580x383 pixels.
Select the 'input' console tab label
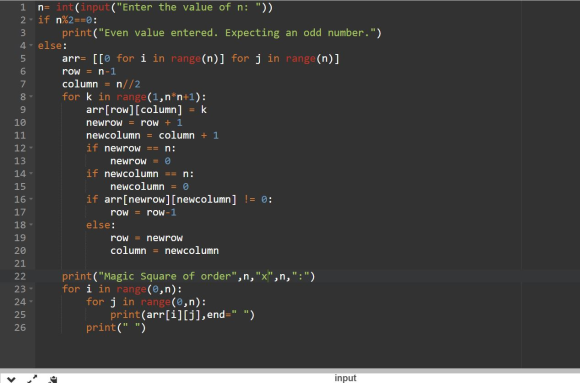click(345, 378)
